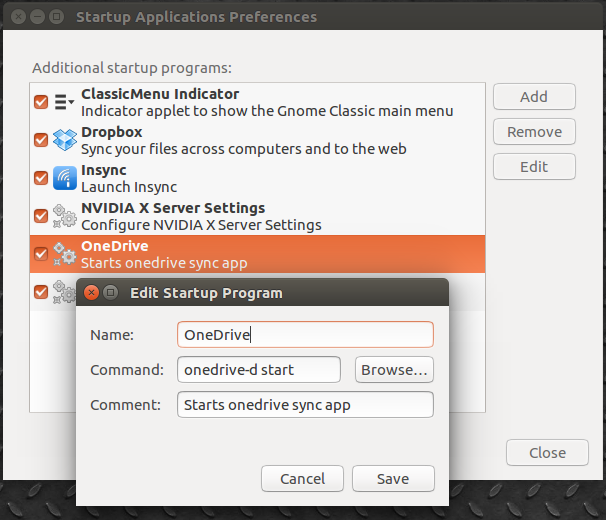Click the Insync blue signal icon
The height and width of the screenshot is (520, 606).
click(x=65, y=178)
